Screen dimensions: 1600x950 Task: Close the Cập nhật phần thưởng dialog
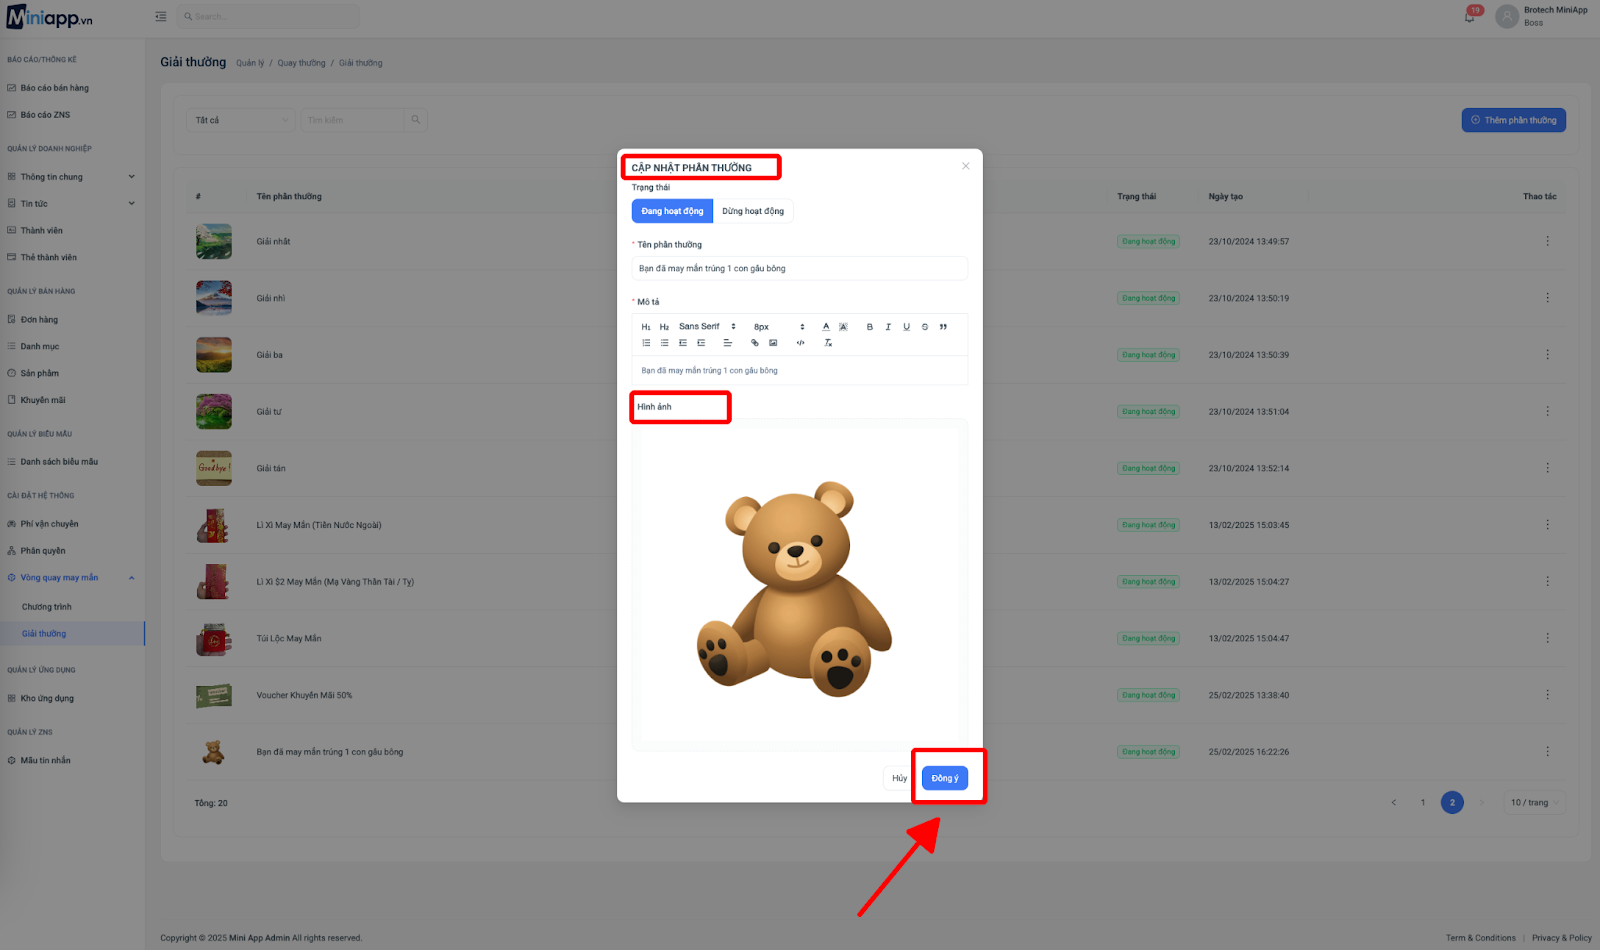click(965, 166)
